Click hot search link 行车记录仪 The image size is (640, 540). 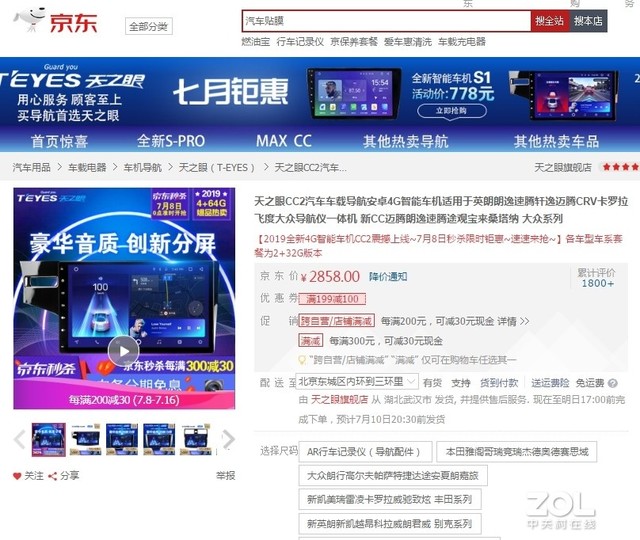pos(300,42)
